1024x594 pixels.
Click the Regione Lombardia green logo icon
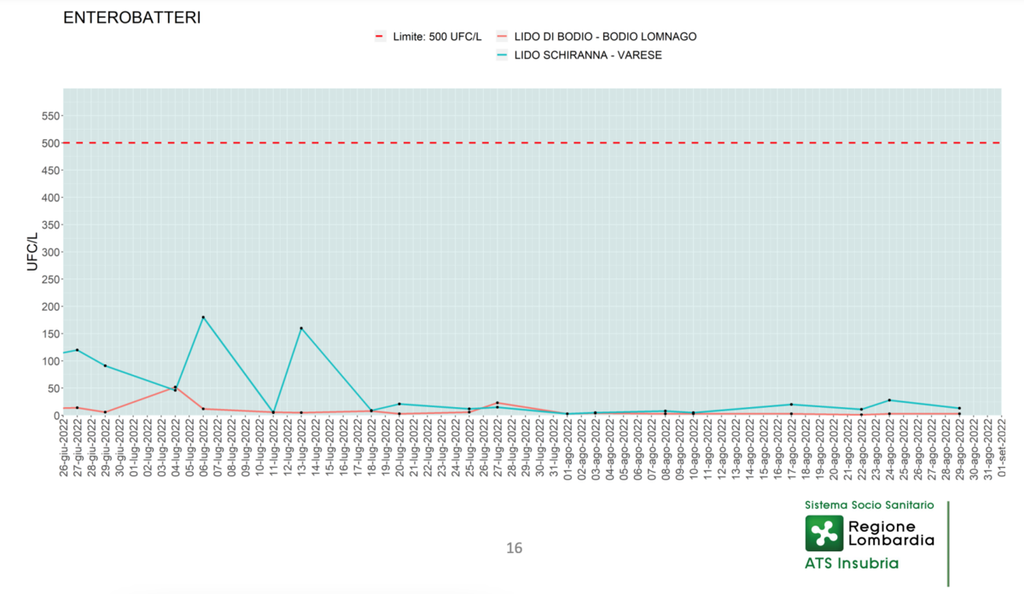click(824, 533)
